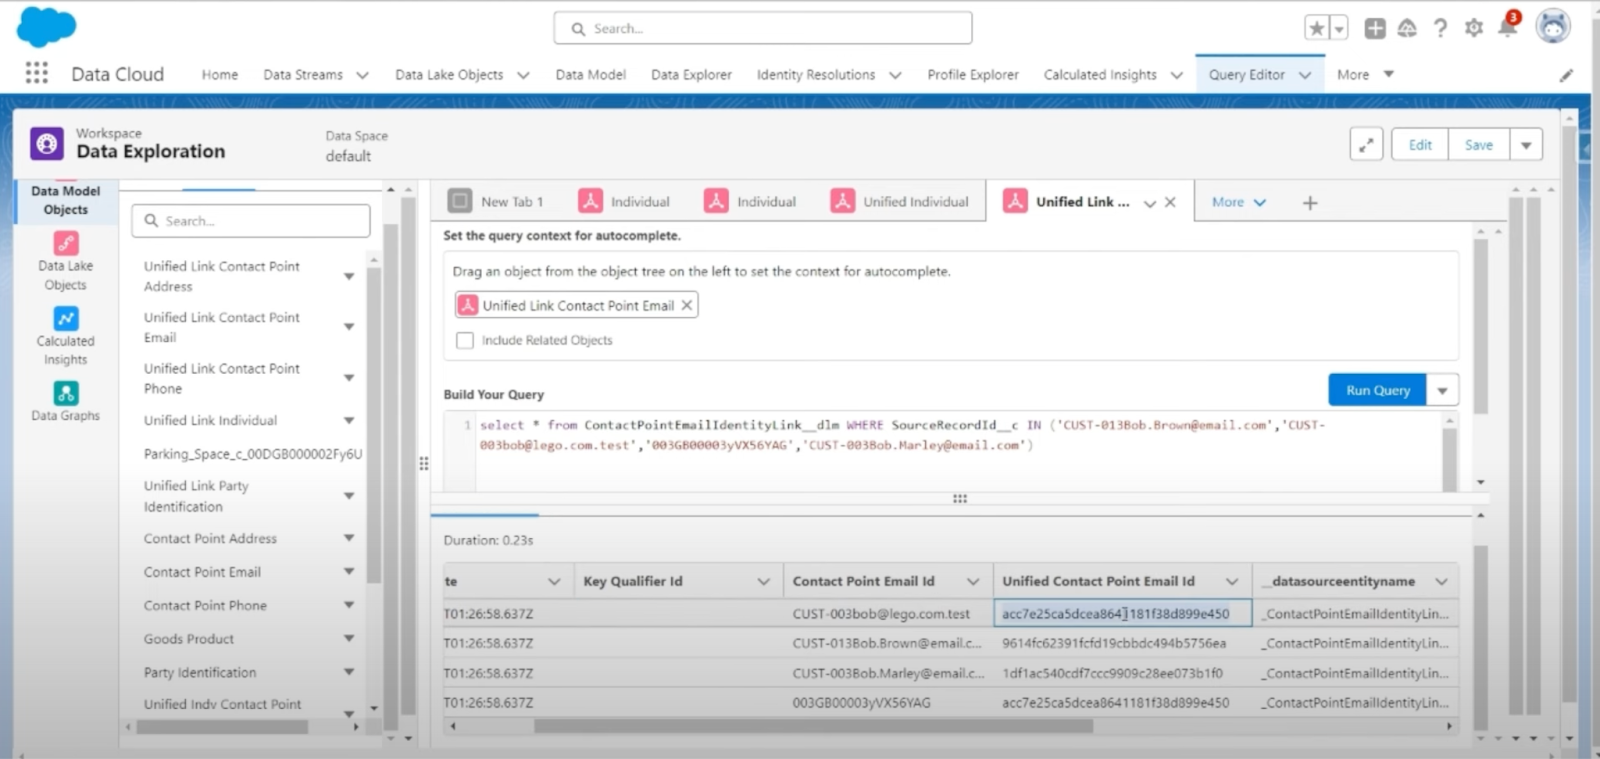Open the App Launcher grid
Image resolution: width=1600 pixels, height=759 pixels.
[36, 73]
